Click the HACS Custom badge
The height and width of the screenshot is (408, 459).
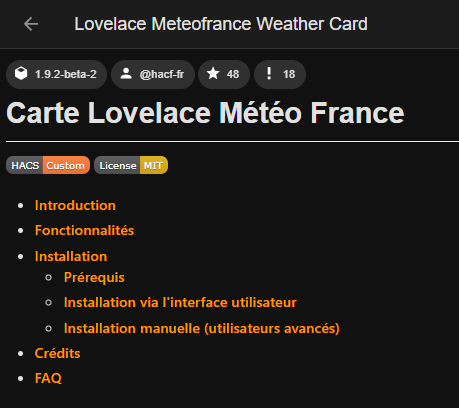click(48, 165)
